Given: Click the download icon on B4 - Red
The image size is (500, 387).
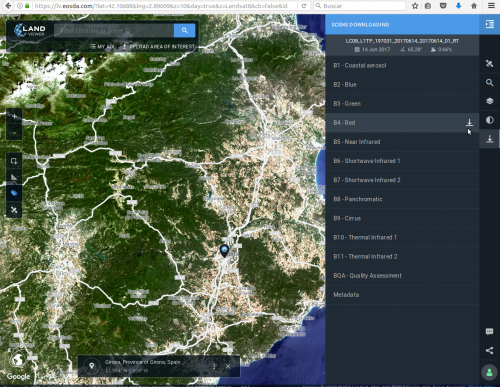Looking at the screenshot, I should 469,123.
